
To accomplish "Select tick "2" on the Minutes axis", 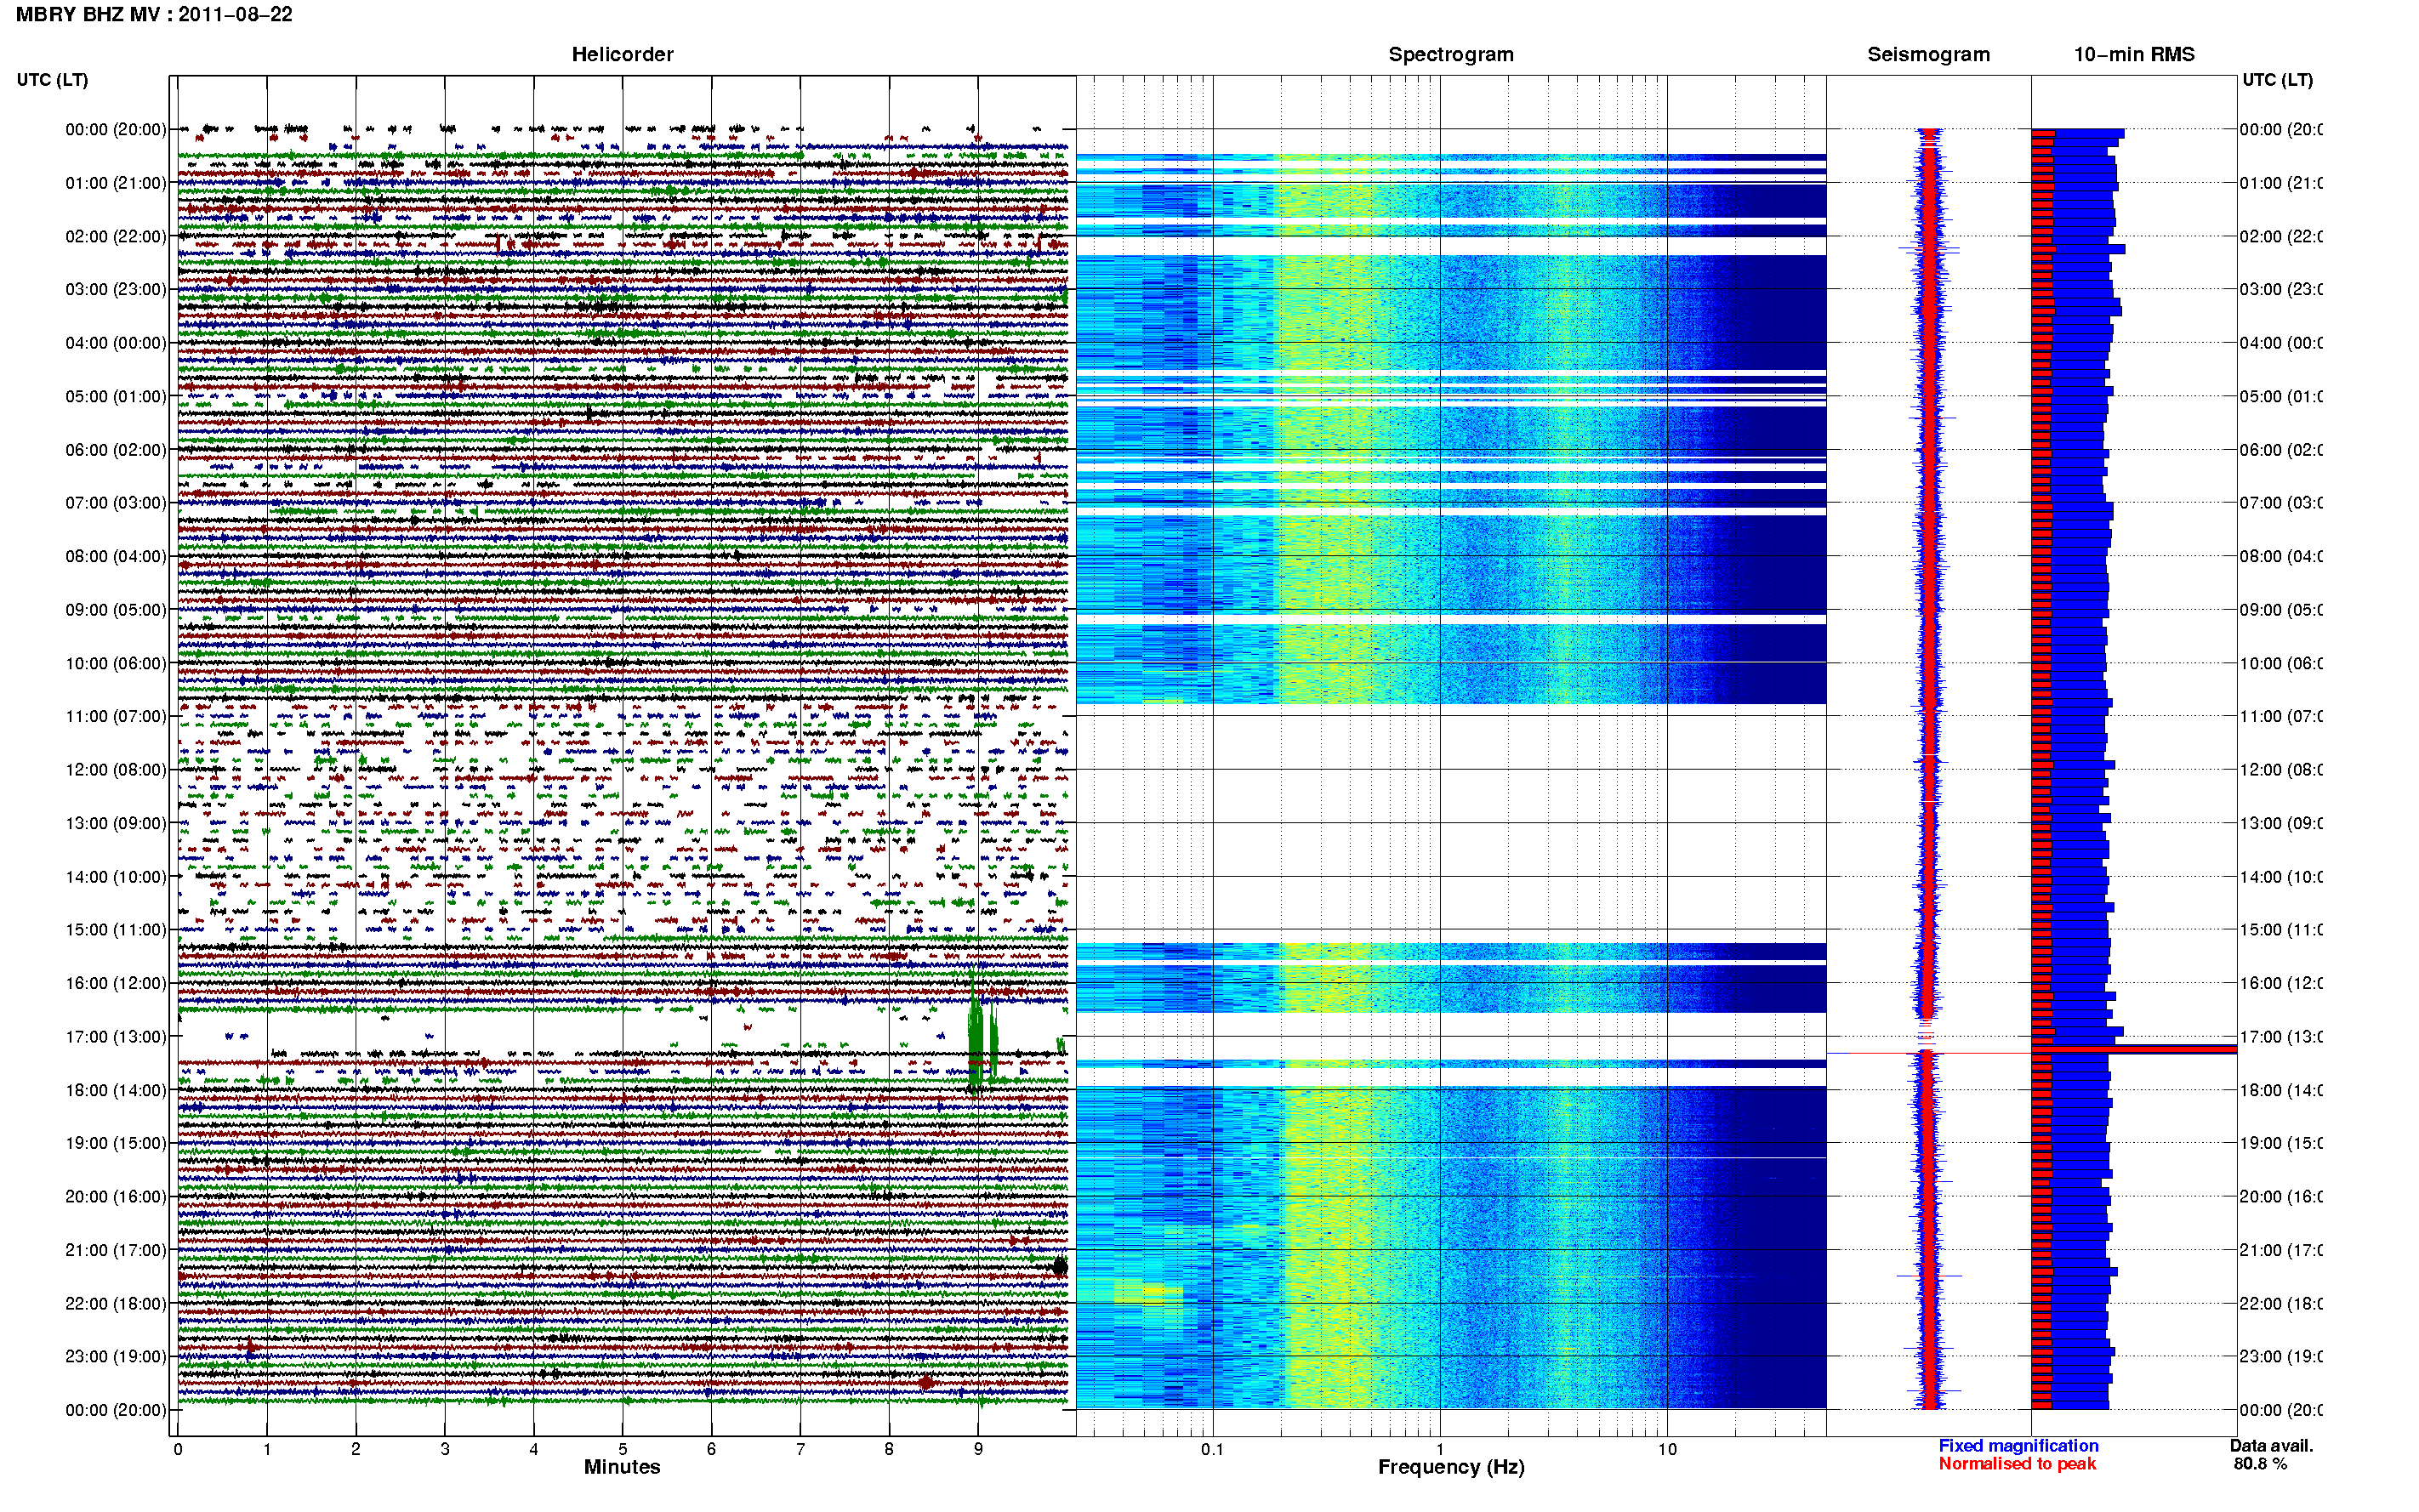I will point(356,1449).
